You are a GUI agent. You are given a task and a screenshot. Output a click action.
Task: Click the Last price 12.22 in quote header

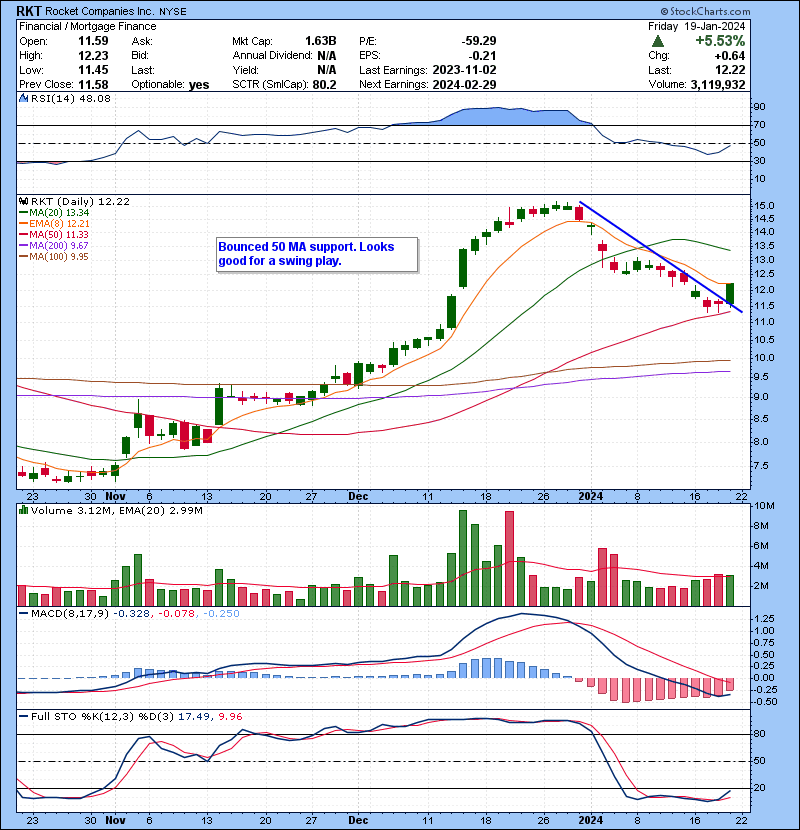(730, 70)
